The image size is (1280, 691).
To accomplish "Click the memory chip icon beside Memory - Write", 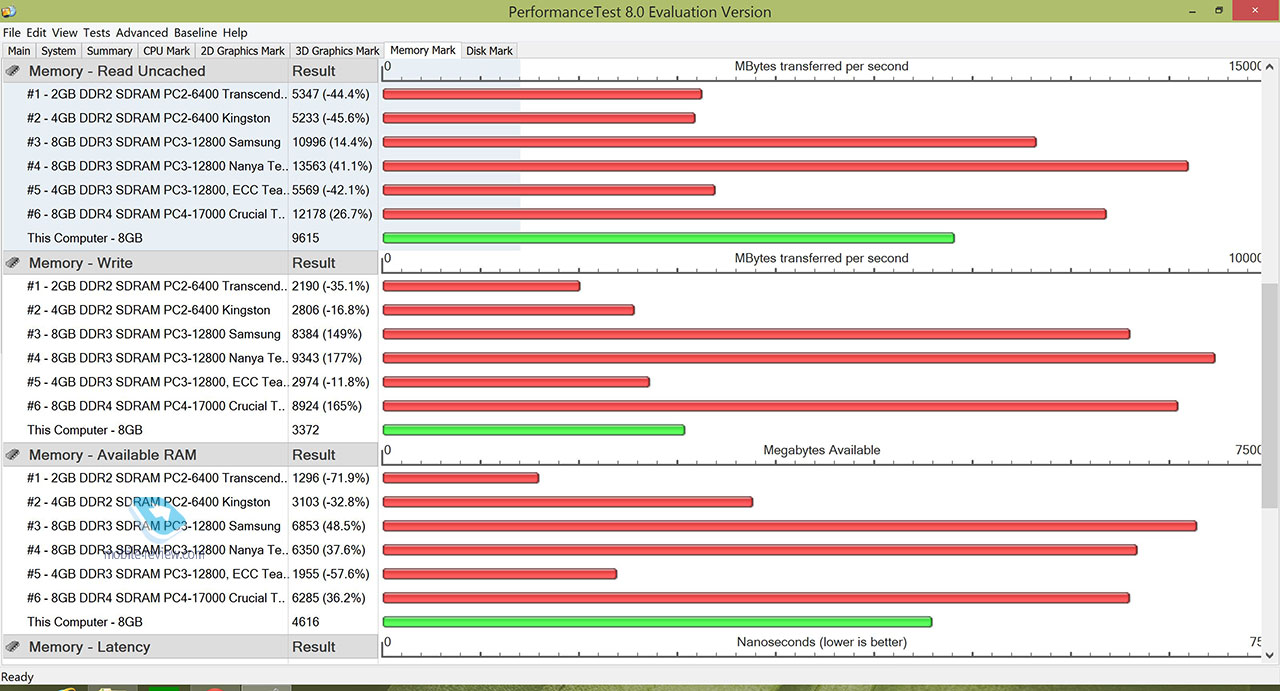I will point(13,263).
